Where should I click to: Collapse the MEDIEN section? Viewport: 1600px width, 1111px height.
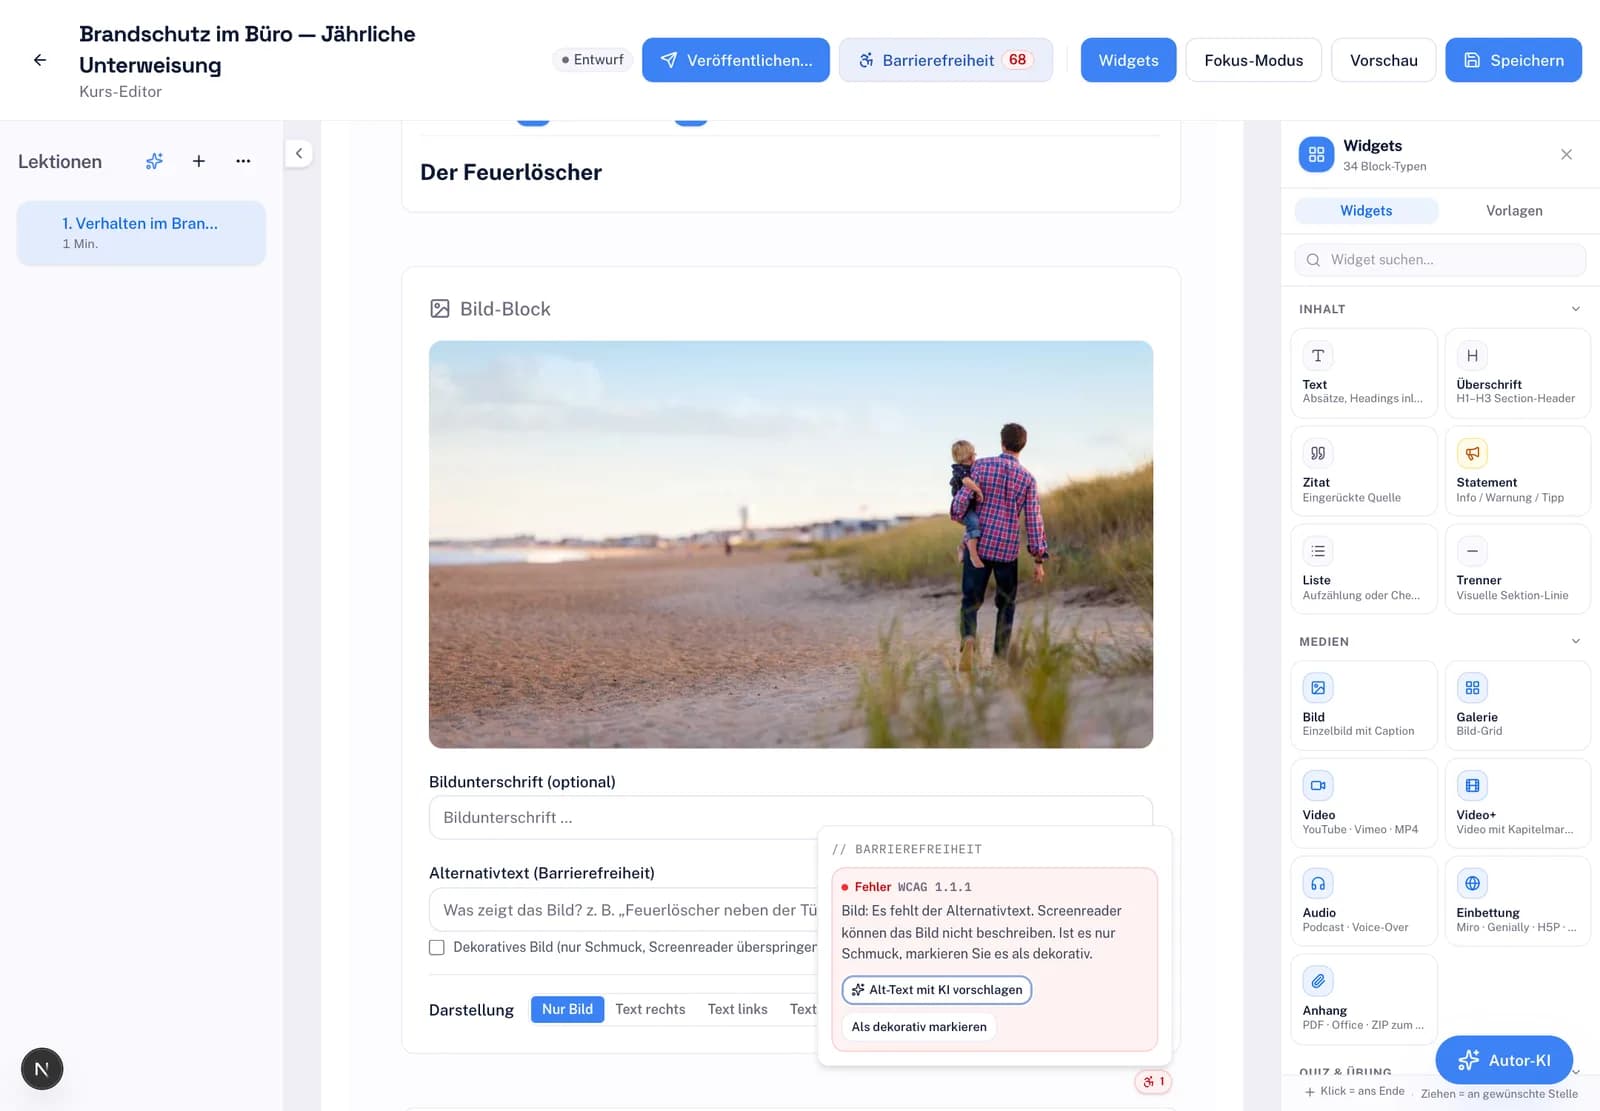tap(1575, 641)
